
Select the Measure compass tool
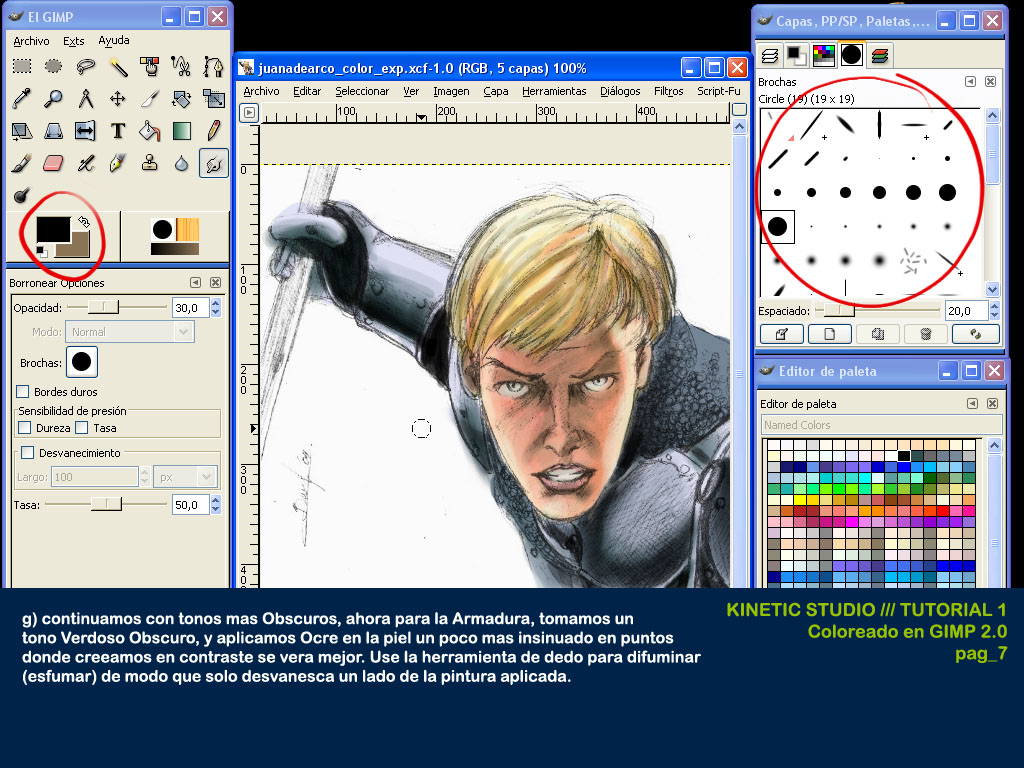point(86,99)
